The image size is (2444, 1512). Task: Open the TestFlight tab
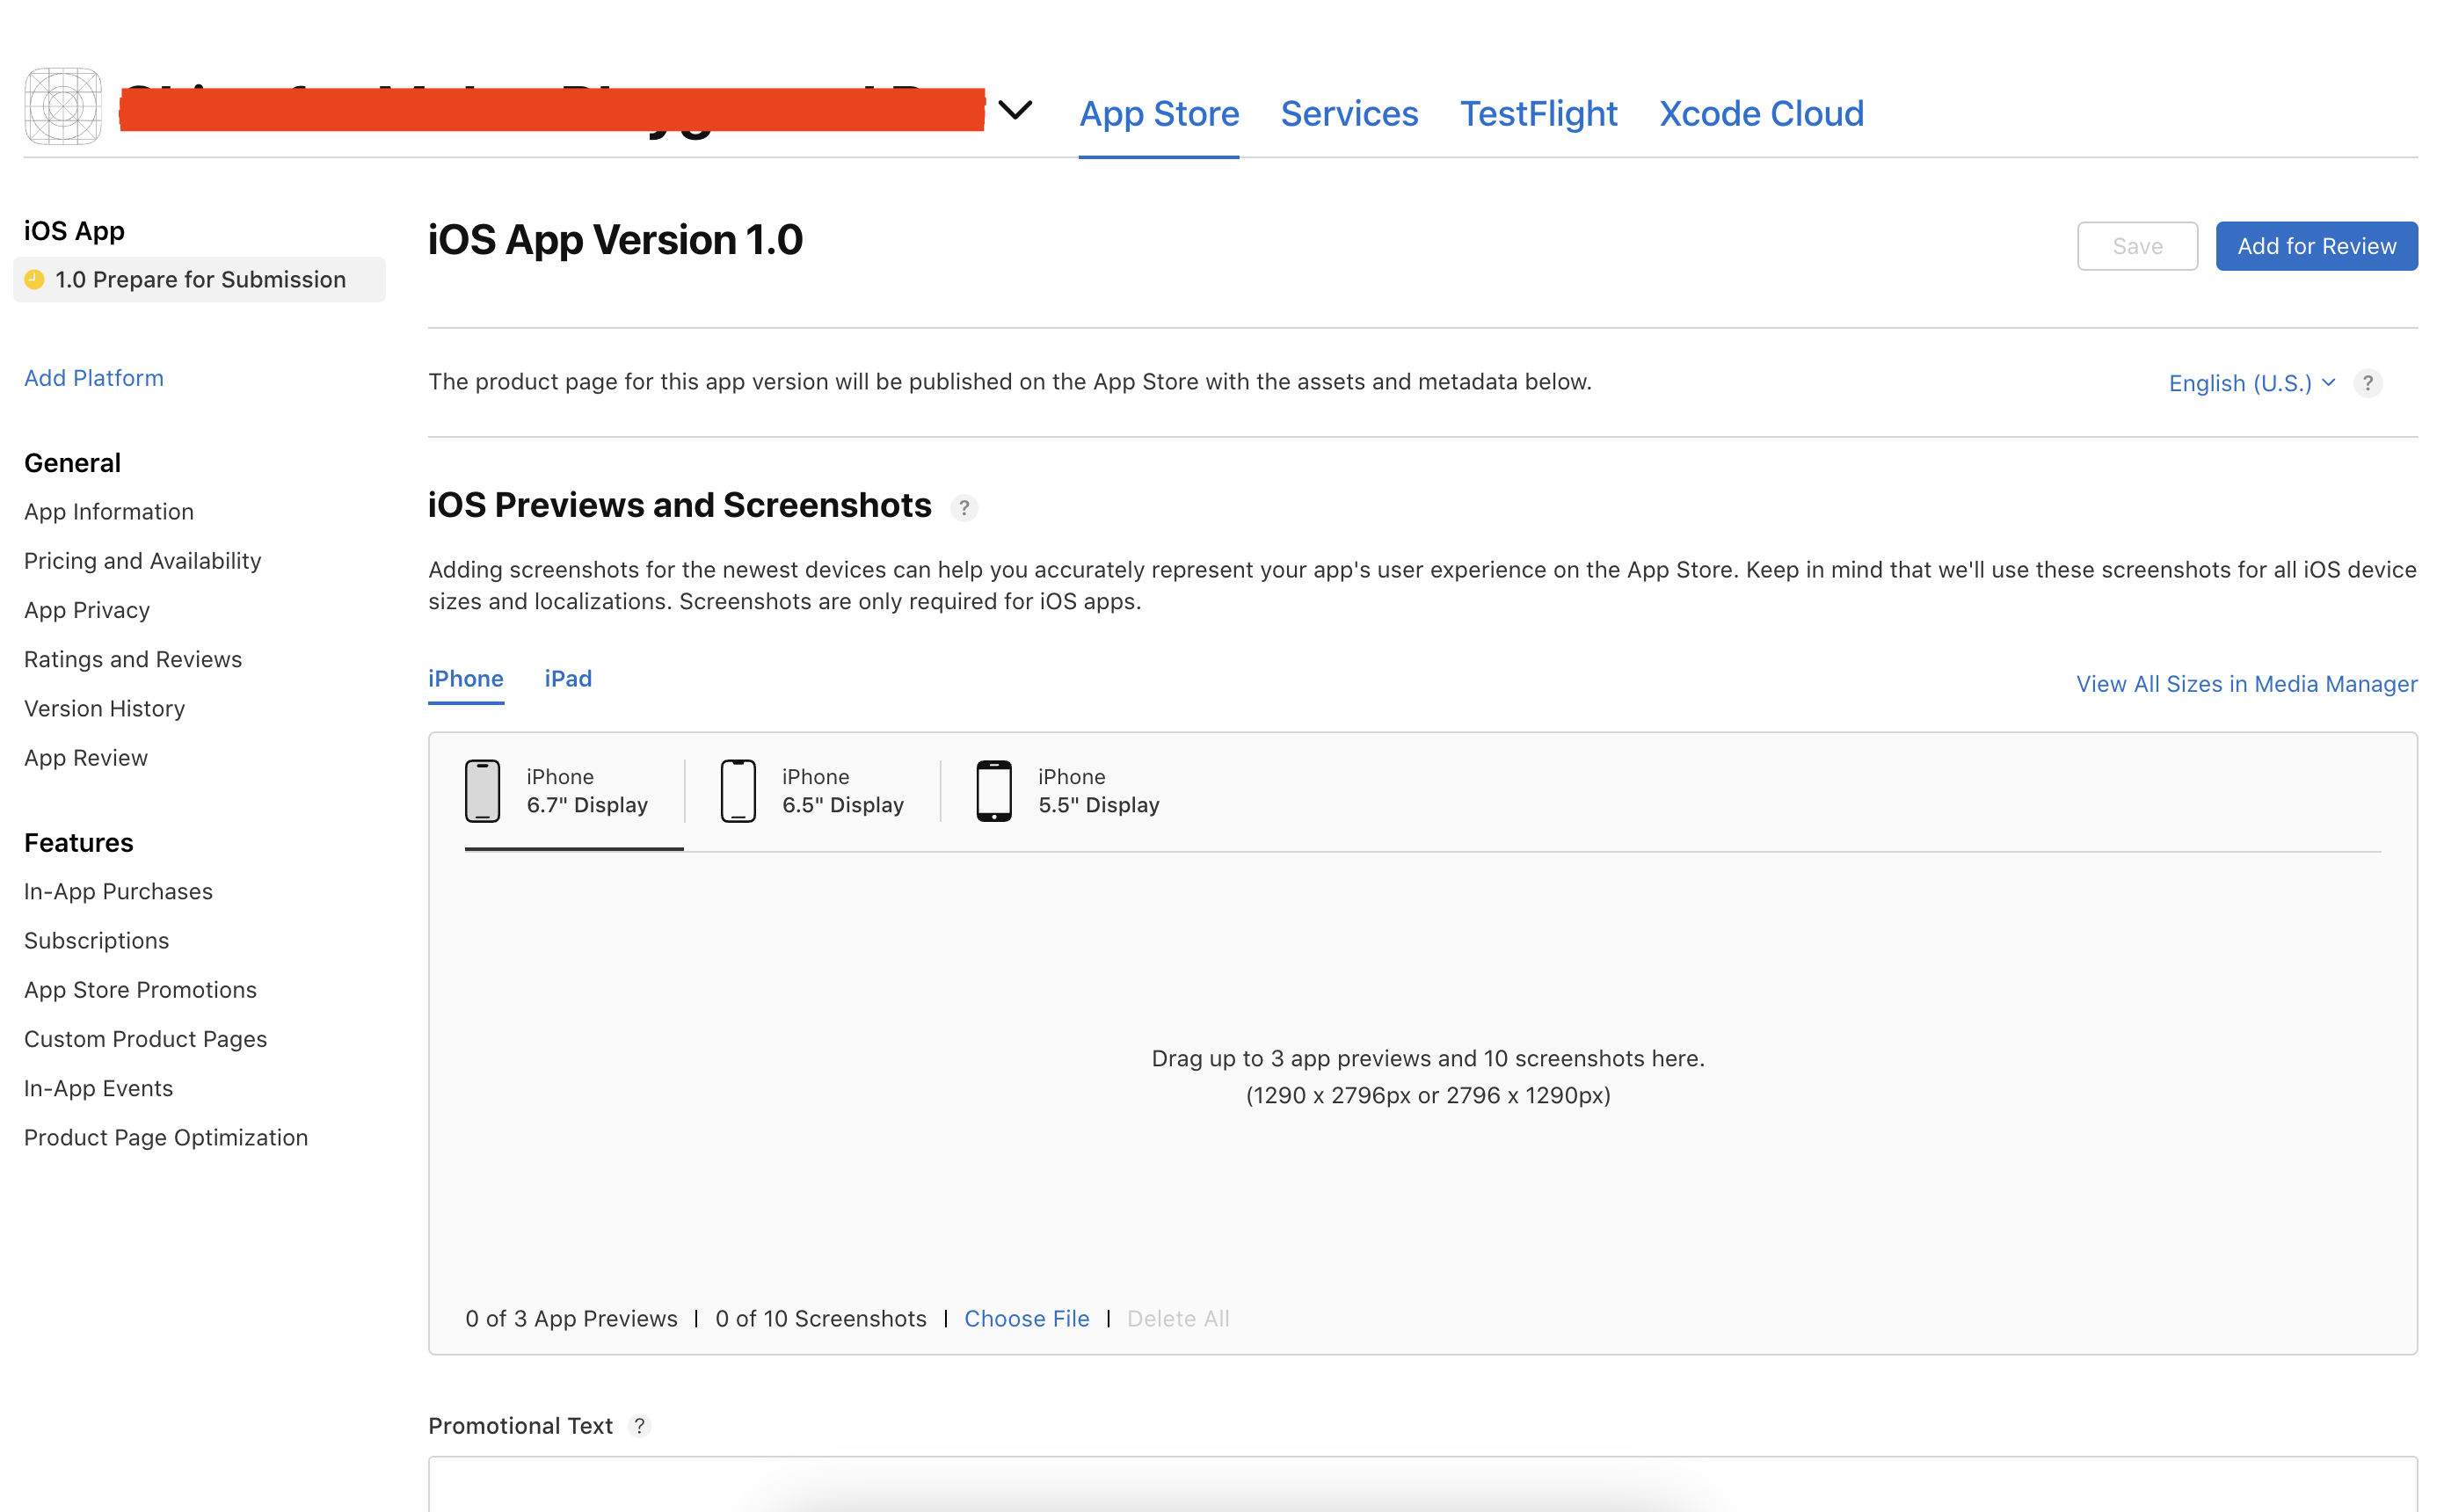pyautogui.click(x=1538, y=114)
